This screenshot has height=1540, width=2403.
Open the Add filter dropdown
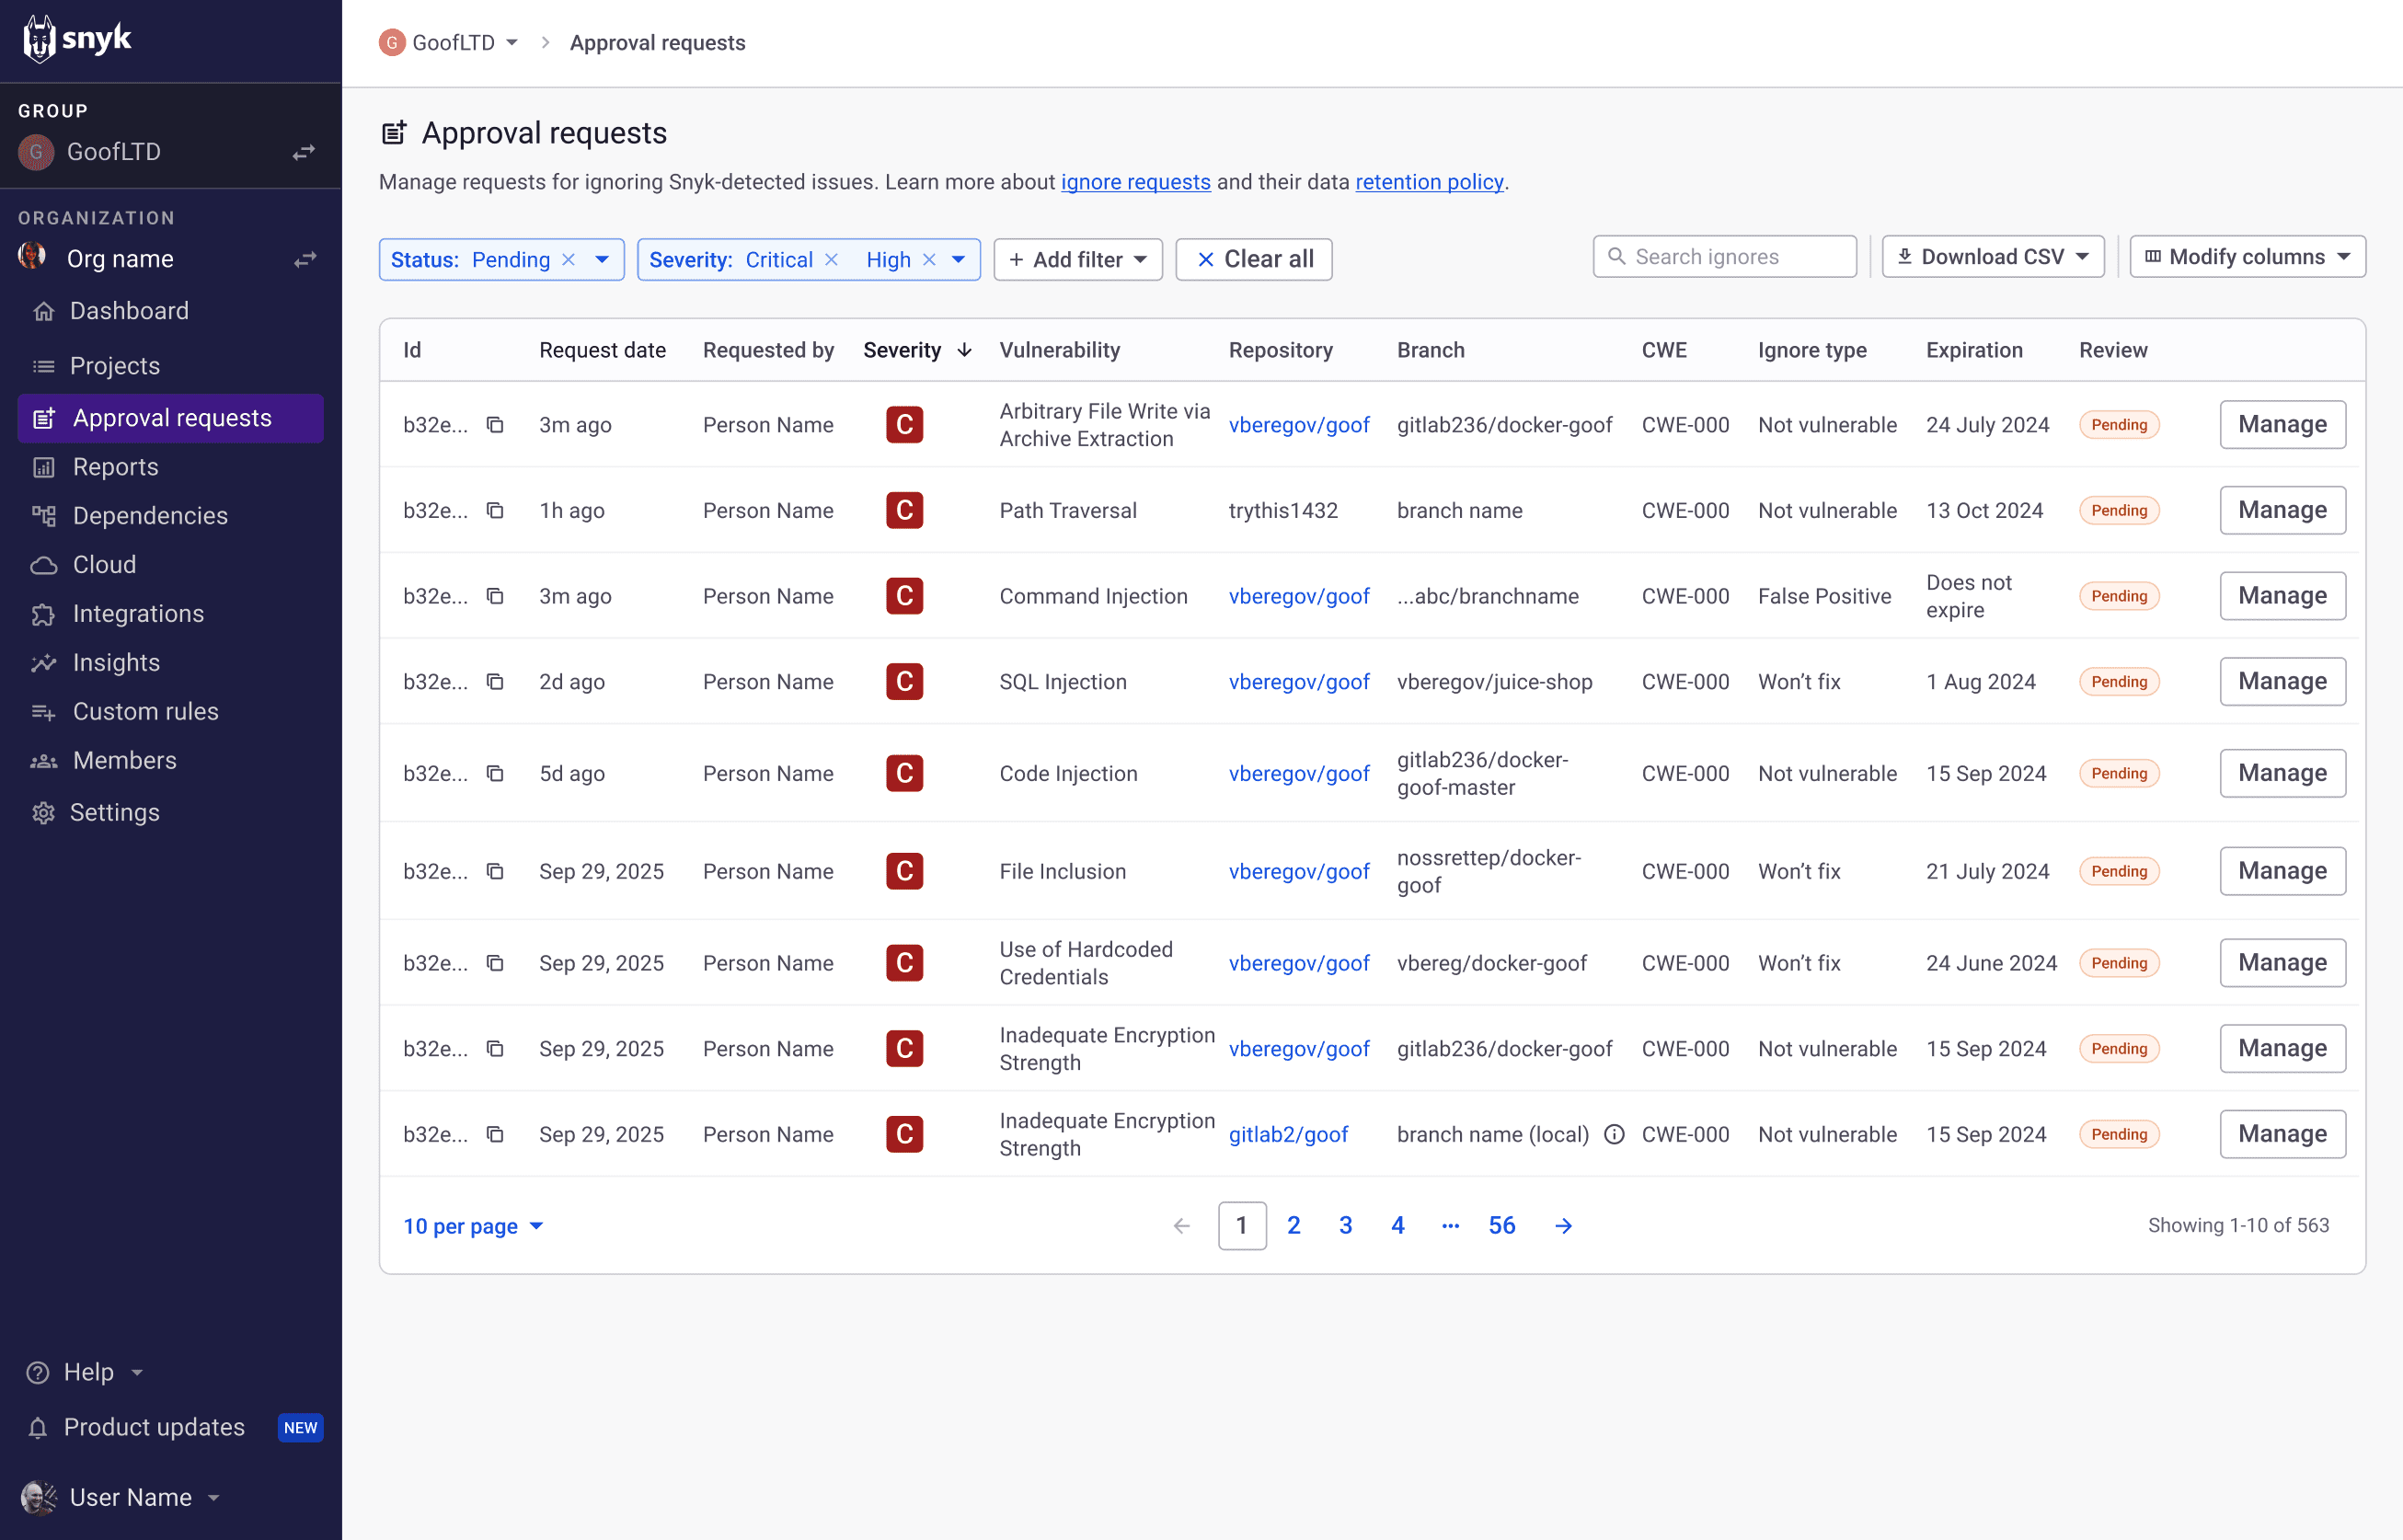(x=1078, y=259)
